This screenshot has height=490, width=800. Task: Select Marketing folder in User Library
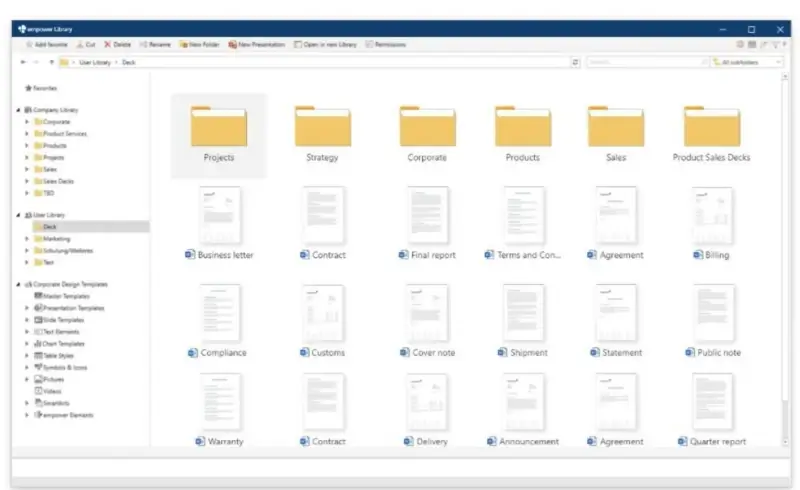pos(56,239)
